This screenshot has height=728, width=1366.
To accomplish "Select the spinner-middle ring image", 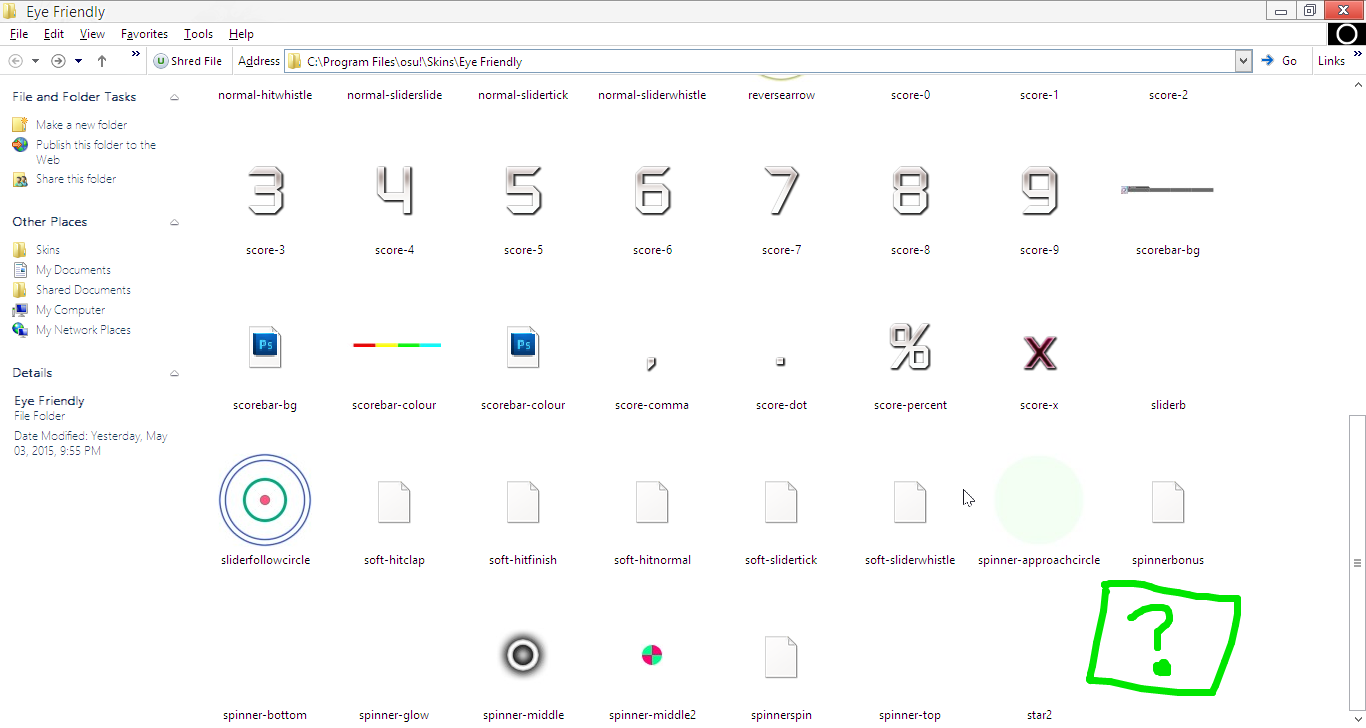I will point(523,655).
